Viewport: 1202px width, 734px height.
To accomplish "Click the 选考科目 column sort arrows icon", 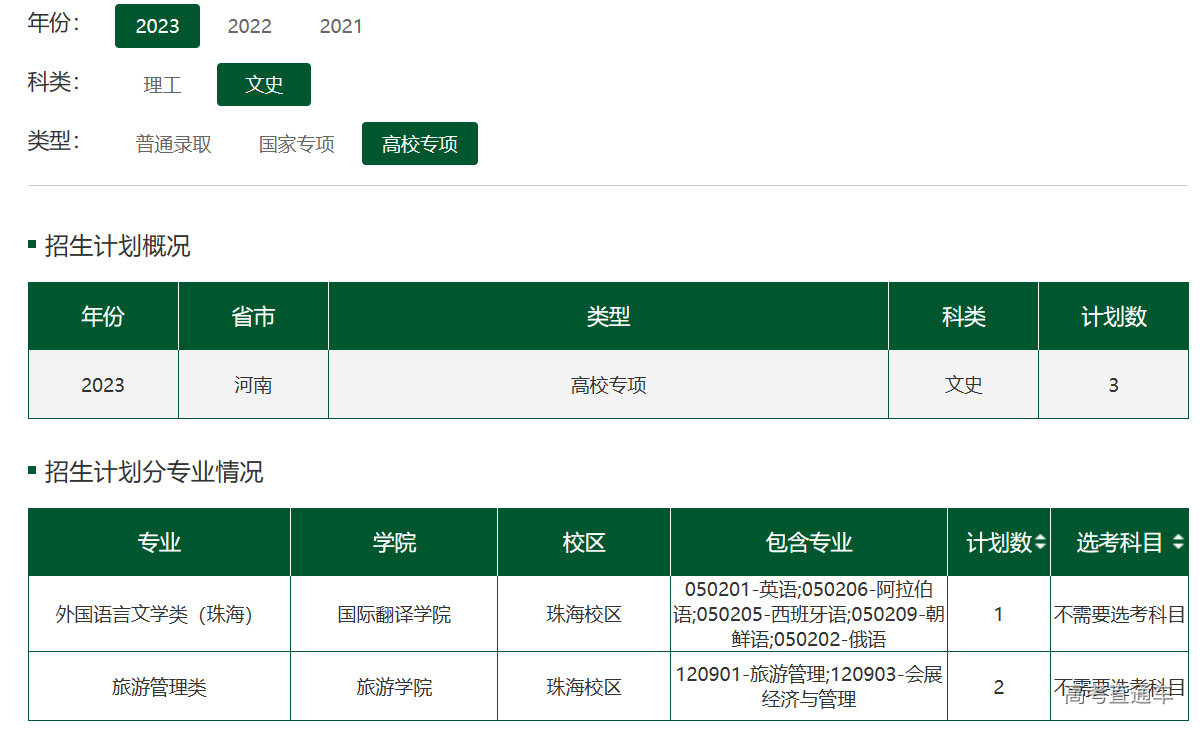I will coord(1178,543).
